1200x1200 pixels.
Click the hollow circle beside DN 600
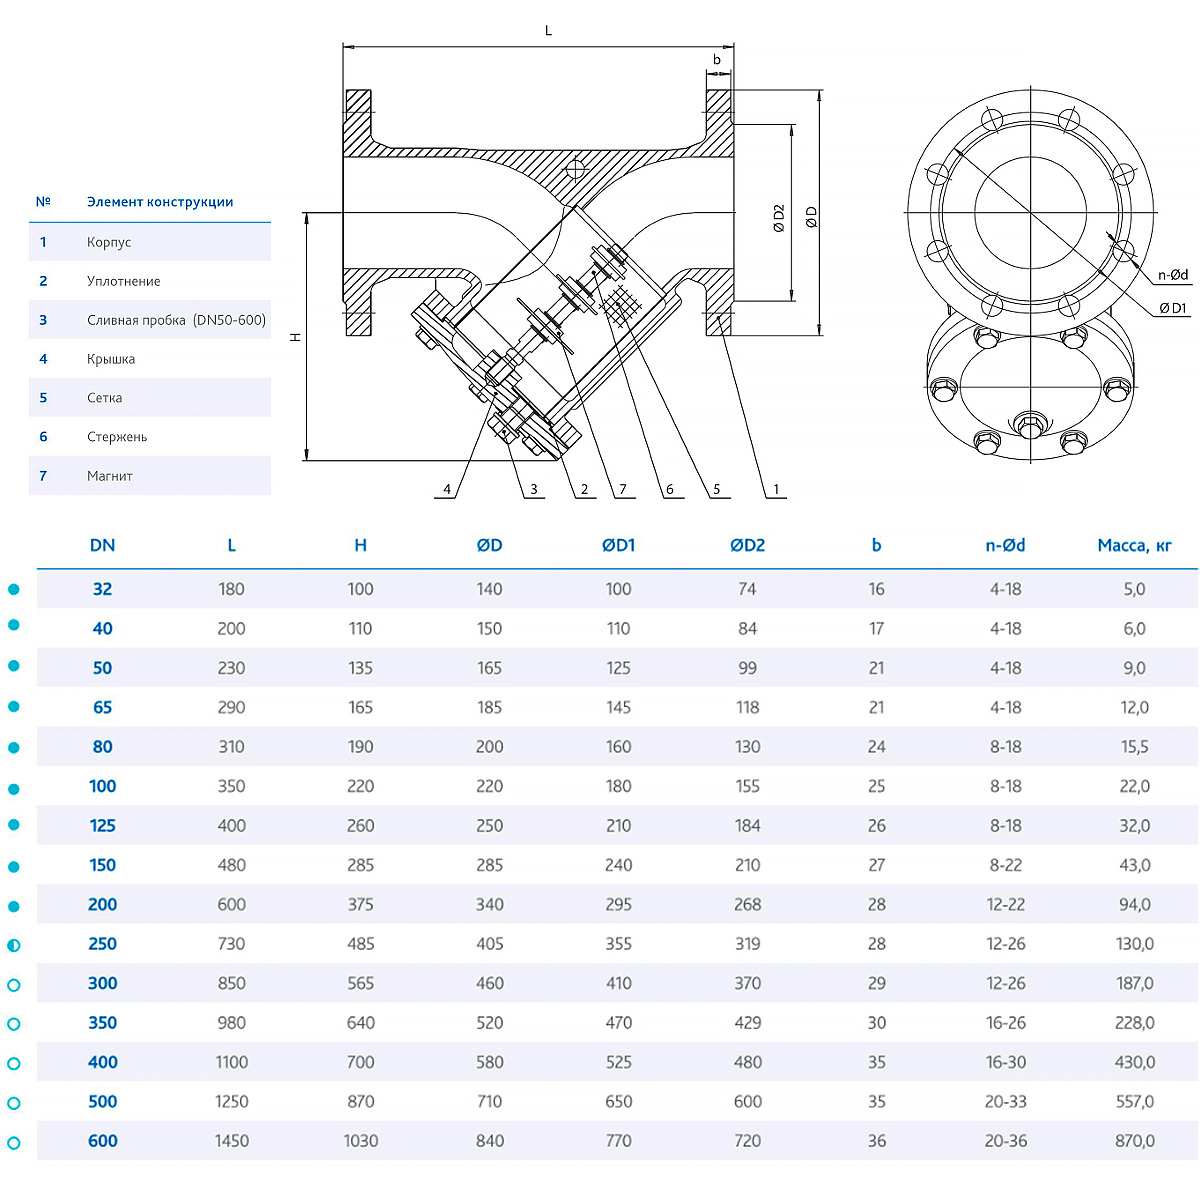tap(14, 1143)
